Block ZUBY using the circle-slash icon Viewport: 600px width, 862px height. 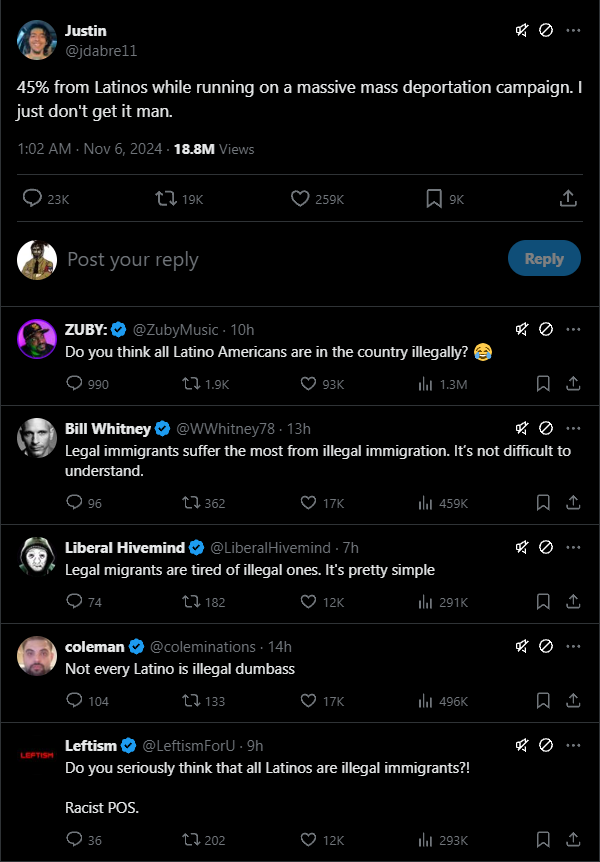coord(546,329)
